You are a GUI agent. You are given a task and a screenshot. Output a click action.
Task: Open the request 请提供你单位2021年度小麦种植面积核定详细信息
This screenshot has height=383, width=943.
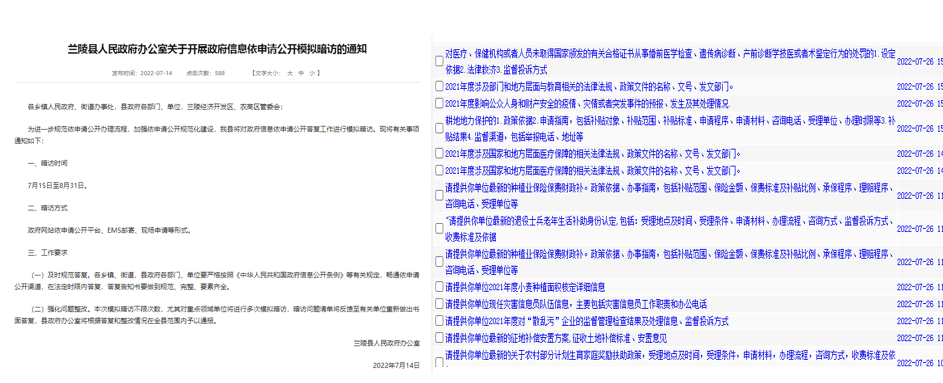click(x=525, y=287)
